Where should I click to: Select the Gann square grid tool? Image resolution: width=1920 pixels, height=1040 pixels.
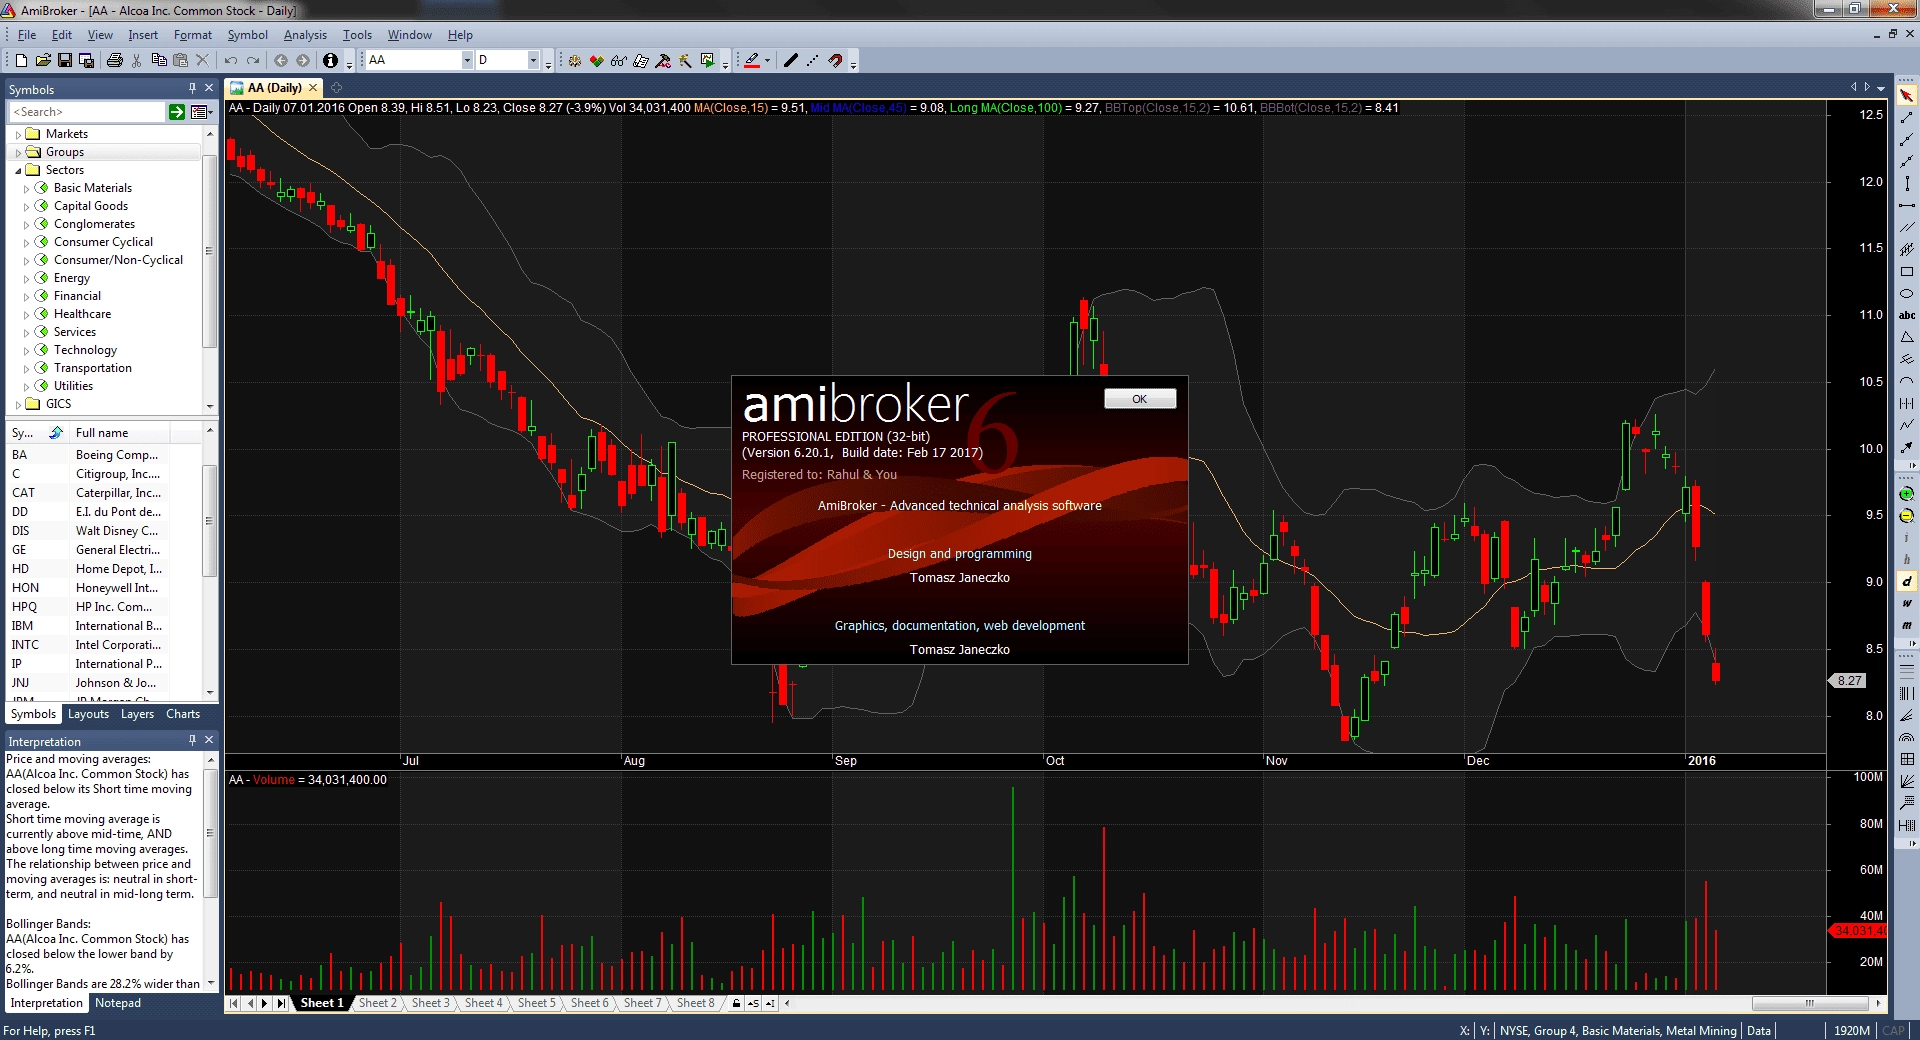point(1906,759)
